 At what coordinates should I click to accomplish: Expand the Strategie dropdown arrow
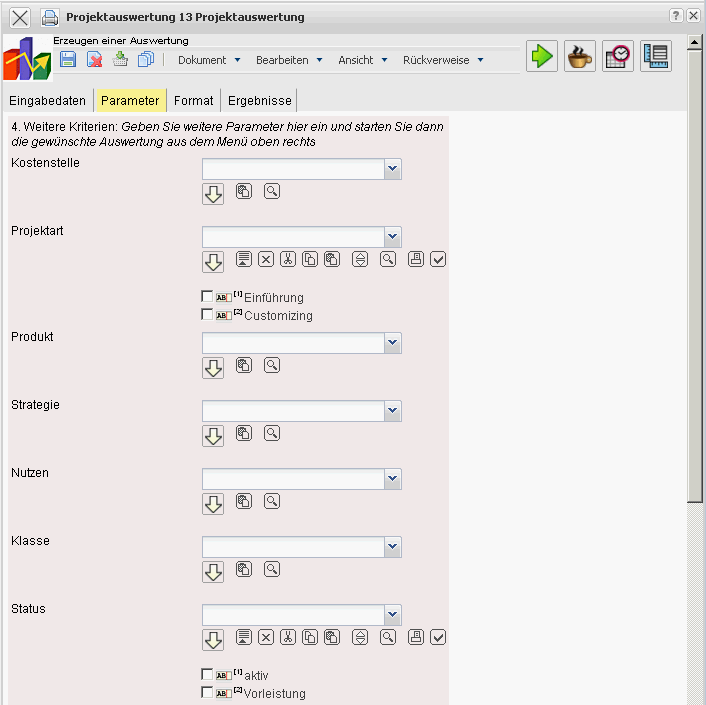click(x=393, y=411)
